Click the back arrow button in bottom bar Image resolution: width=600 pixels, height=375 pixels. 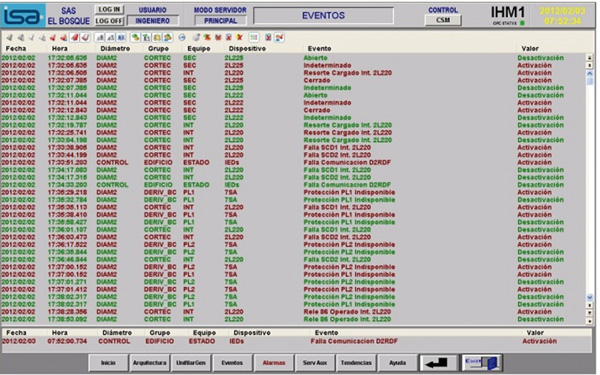[439, 362]
